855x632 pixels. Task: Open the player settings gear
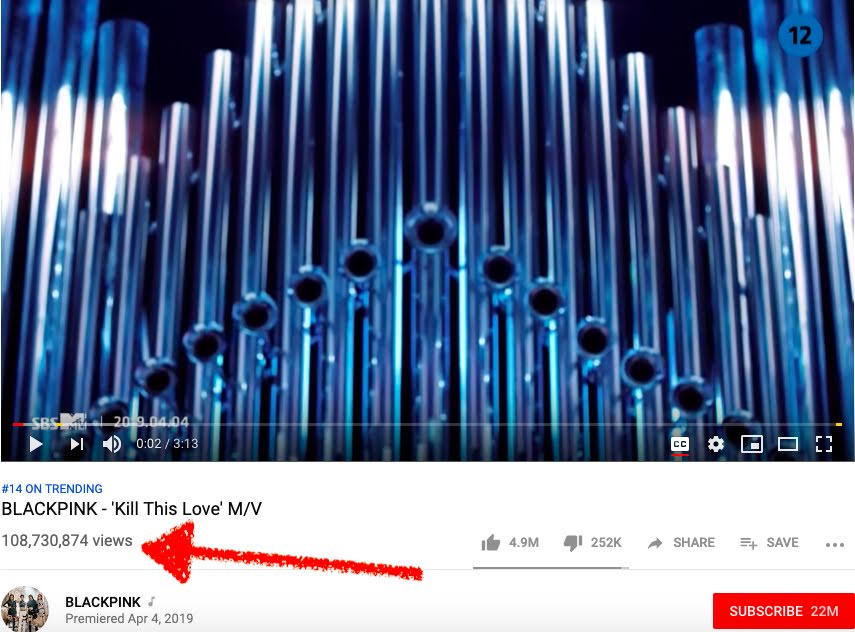715,444
